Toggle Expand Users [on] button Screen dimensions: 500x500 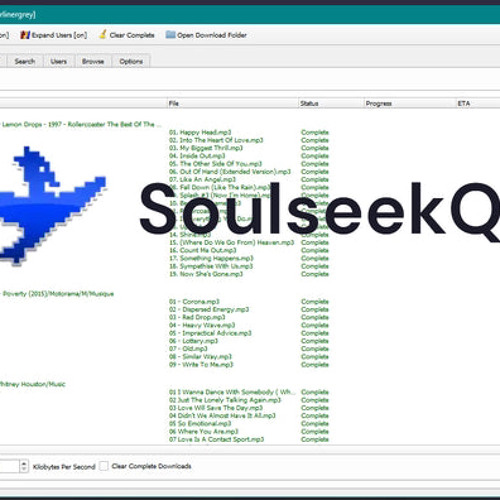click(54, 35)
